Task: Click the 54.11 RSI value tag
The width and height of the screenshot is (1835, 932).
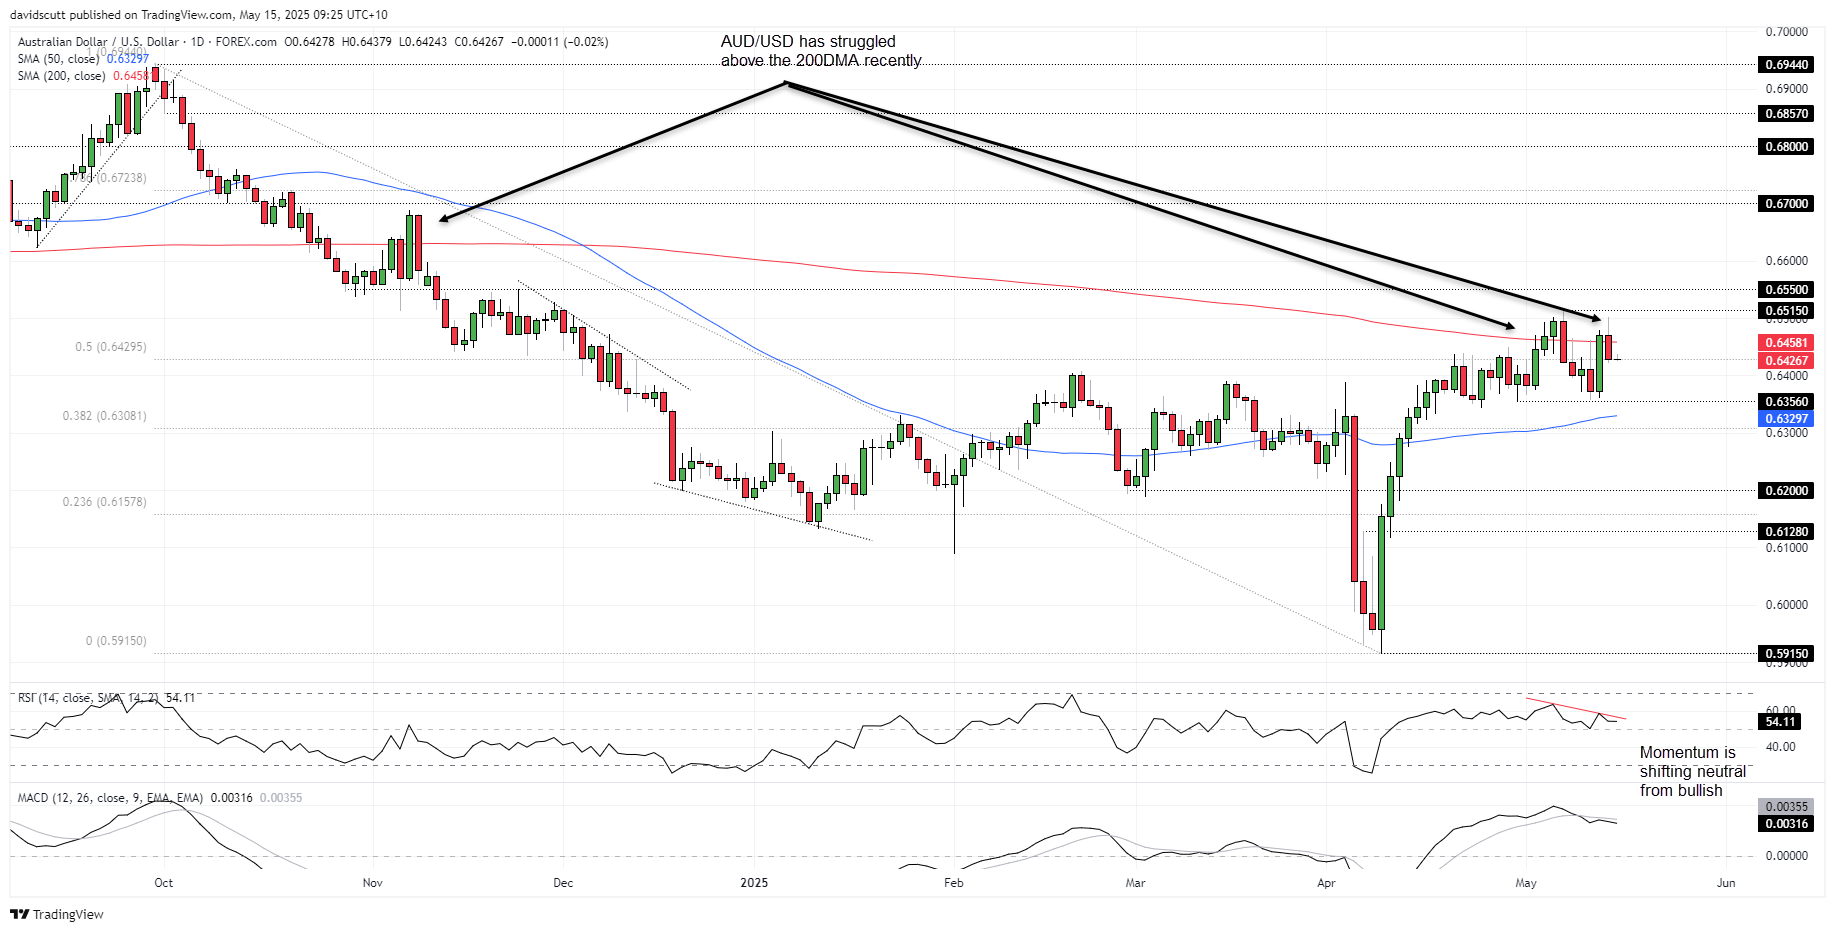Action: [x=1780, y=722]
